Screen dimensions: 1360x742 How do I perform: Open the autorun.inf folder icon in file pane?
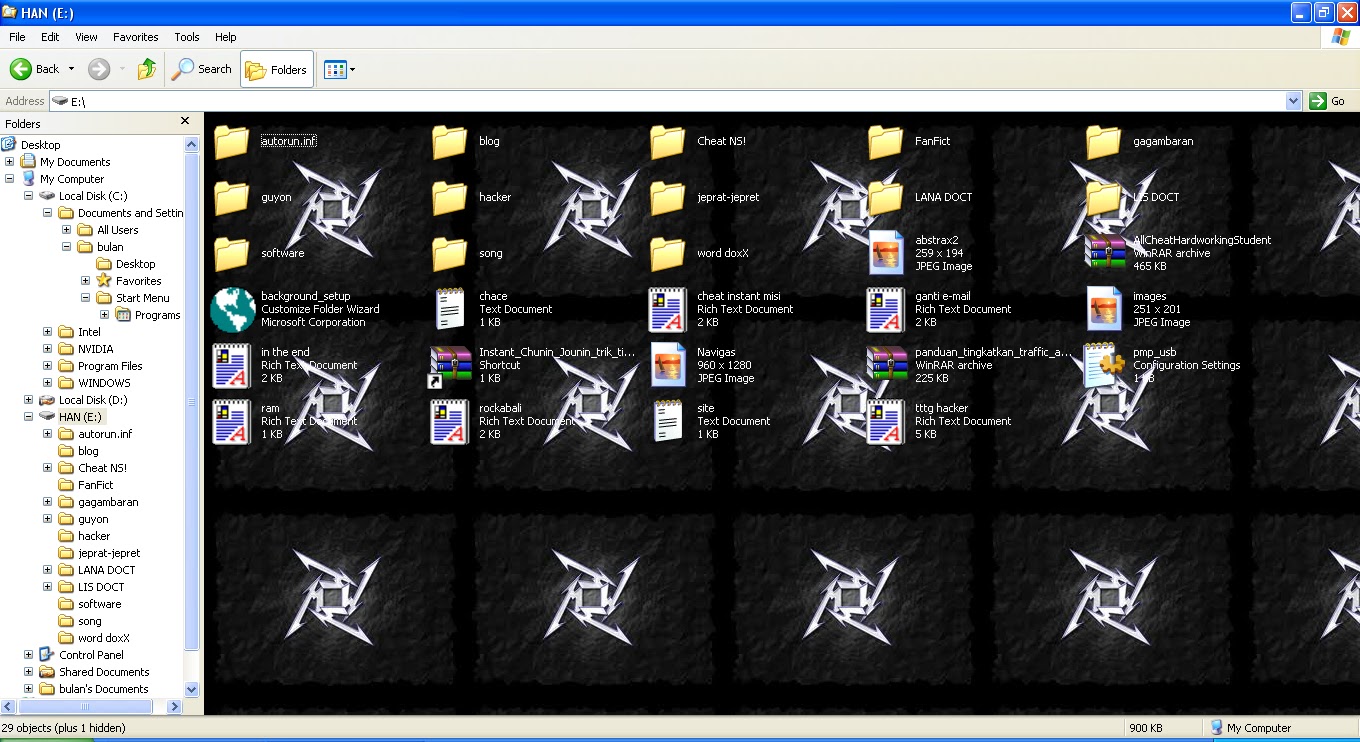coord(231,142)
